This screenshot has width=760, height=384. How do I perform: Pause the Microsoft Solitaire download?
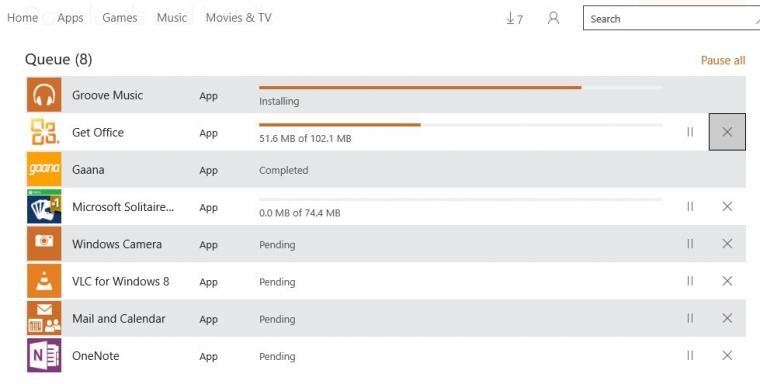coord(690,207)
